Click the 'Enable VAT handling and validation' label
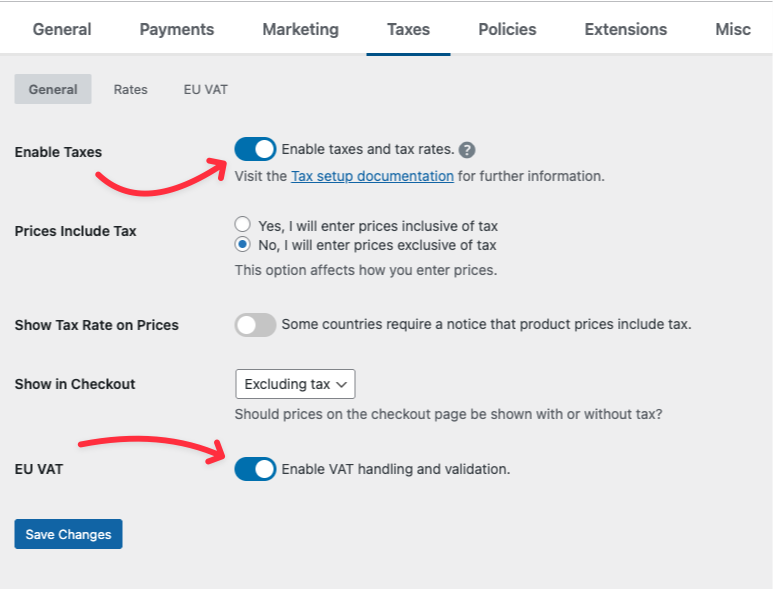This screenshot has height=589, width=773. 396,468
